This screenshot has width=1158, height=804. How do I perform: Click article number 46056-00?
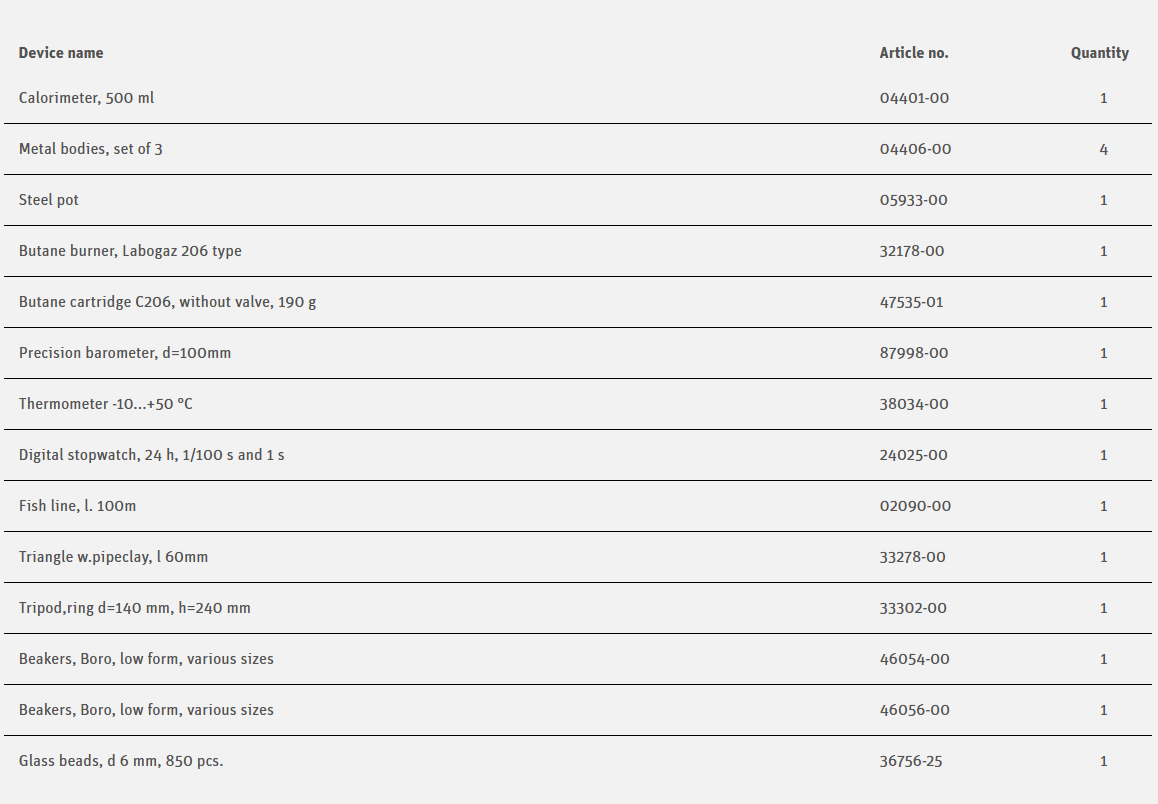(914, 710)
